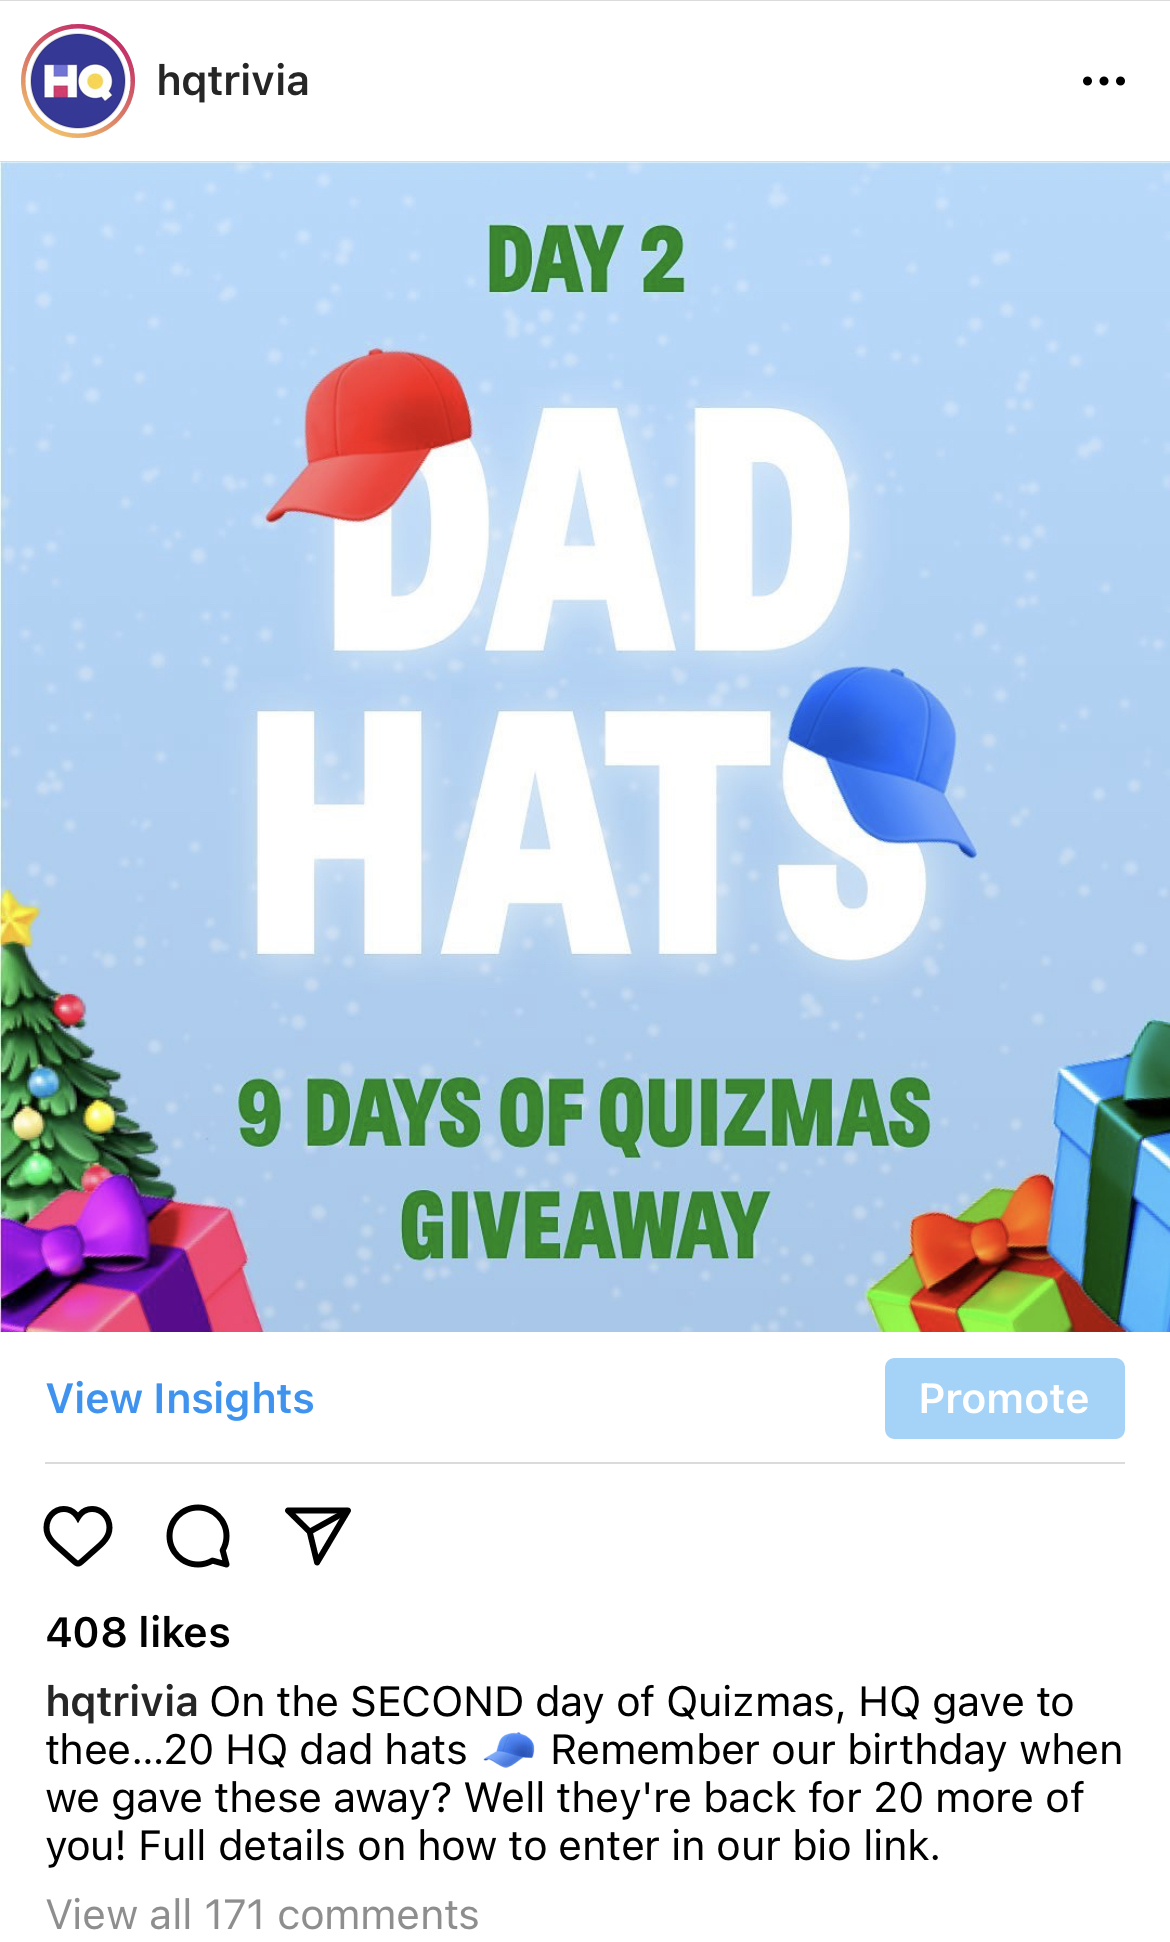Screen dimensions: 1170x1942
Task: Tap the heart like icon
Action: 78,1535
